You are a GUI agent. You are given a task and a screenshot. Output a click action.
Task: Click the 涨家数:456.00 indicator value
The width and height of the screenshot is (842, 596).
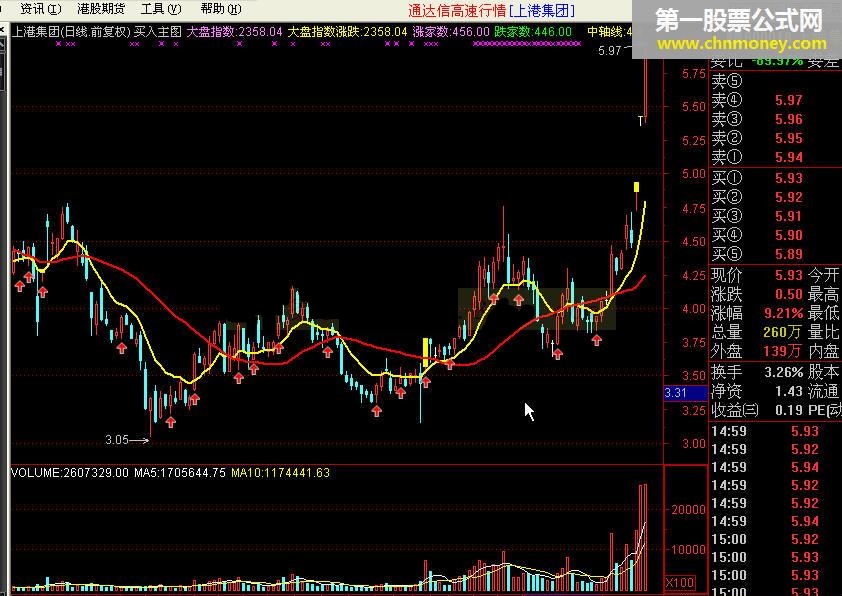click(451, 32)
